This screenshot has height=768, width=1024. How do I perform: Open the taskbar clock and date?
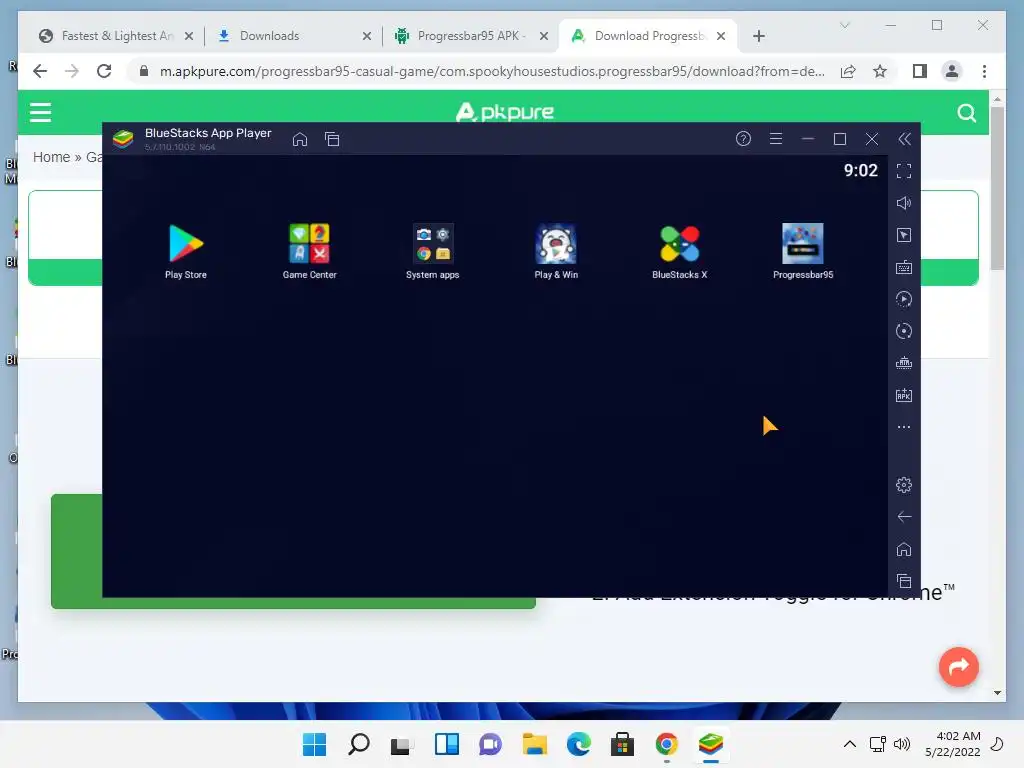(953, 744)
